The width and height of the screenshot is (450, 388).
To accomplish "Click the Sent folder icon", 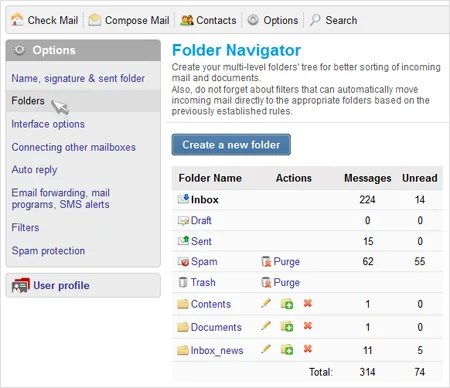I will coord(183,240).
